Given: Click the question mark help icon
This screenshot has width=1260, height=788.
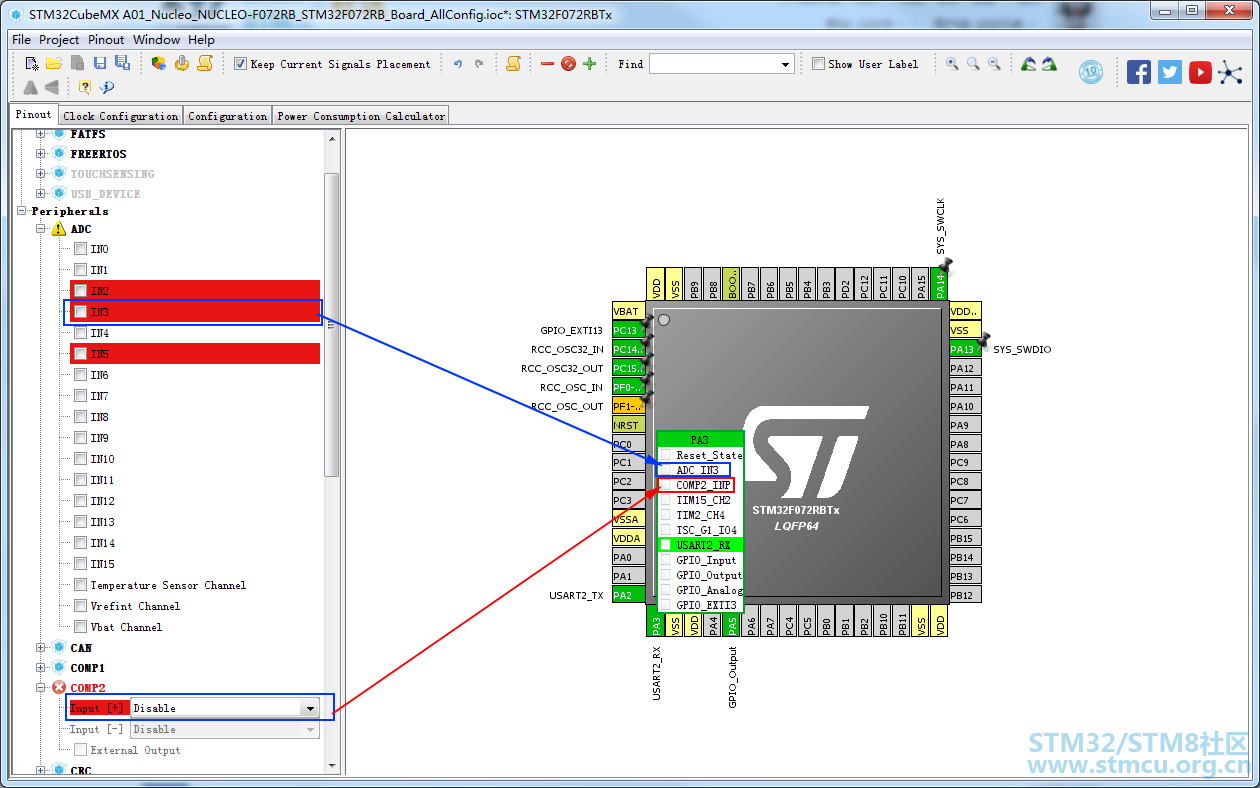Looking at the screenshot, I should [85, 87].
